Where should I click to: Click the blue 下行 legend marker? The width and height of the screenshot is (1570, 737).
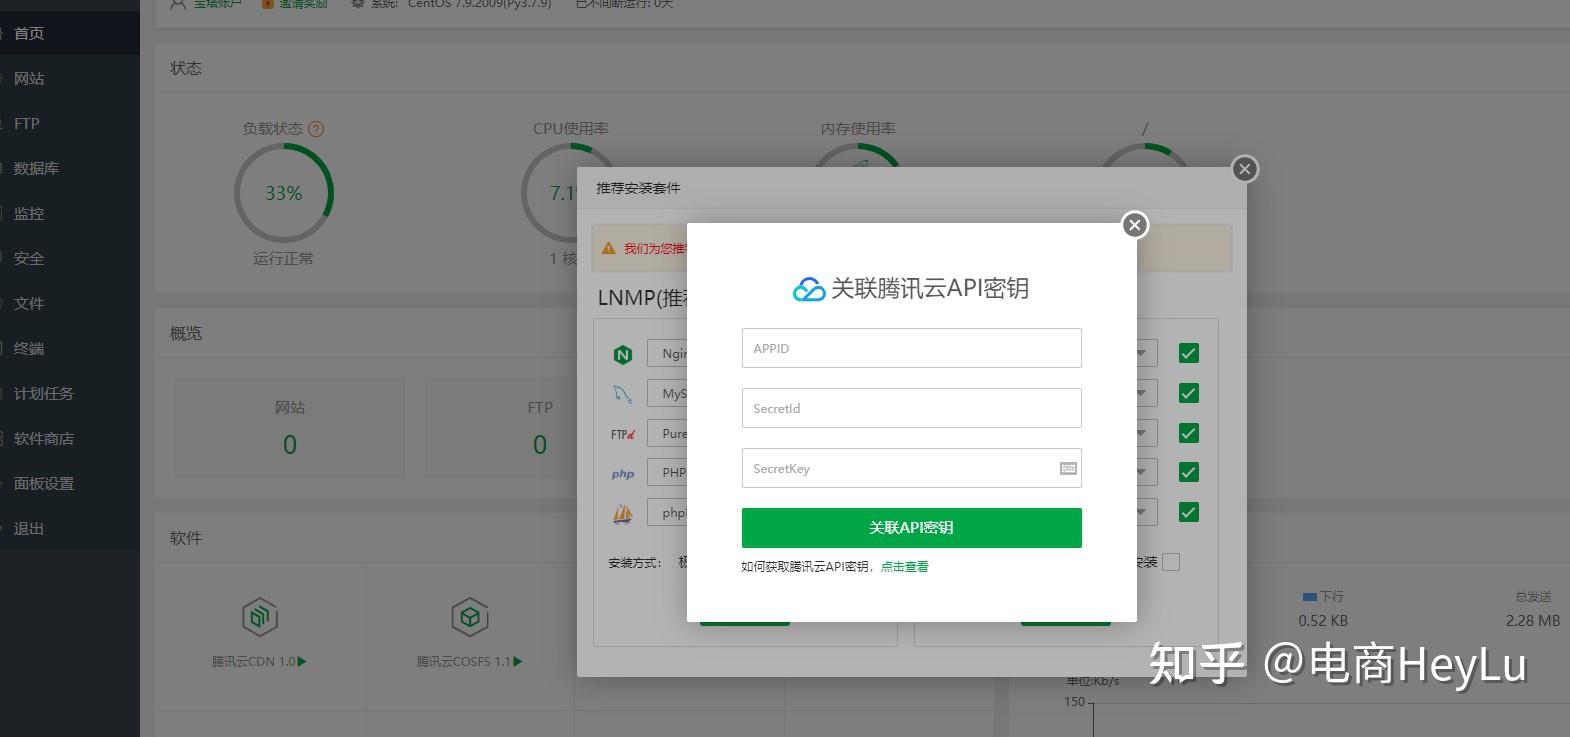(1310, 596)
